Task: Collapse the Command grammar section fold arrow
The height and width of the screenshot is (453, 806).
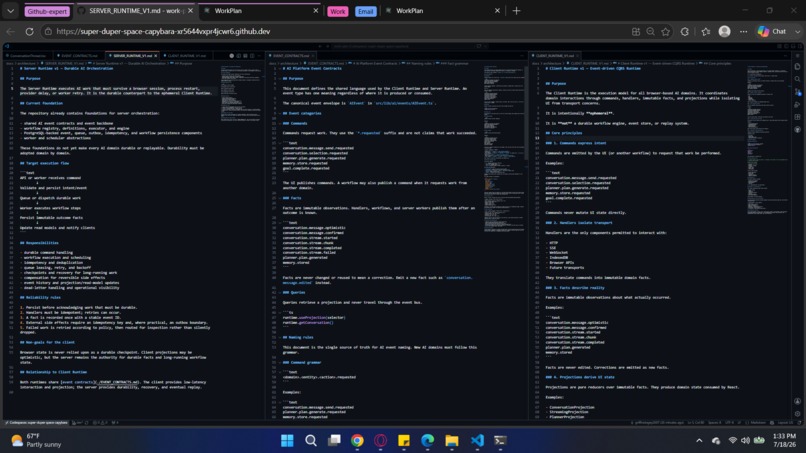Action: pyautogui.click(x=279, y=363)
